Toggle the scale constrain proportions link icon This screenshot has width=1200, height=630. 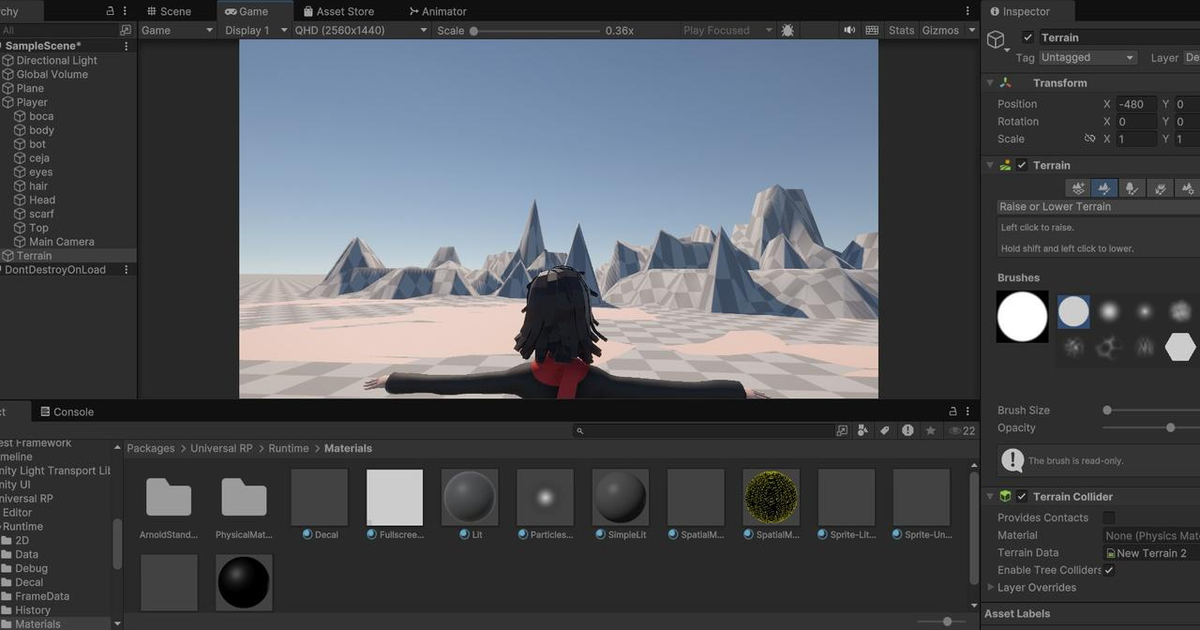[1090, 139]
